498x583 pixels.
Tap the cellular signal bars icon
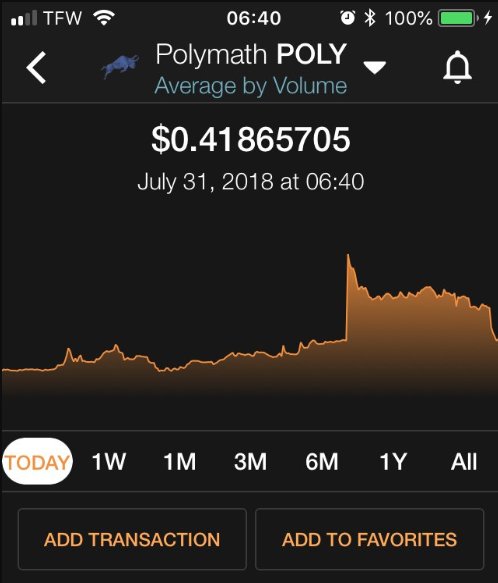click(x=24, y=18)
